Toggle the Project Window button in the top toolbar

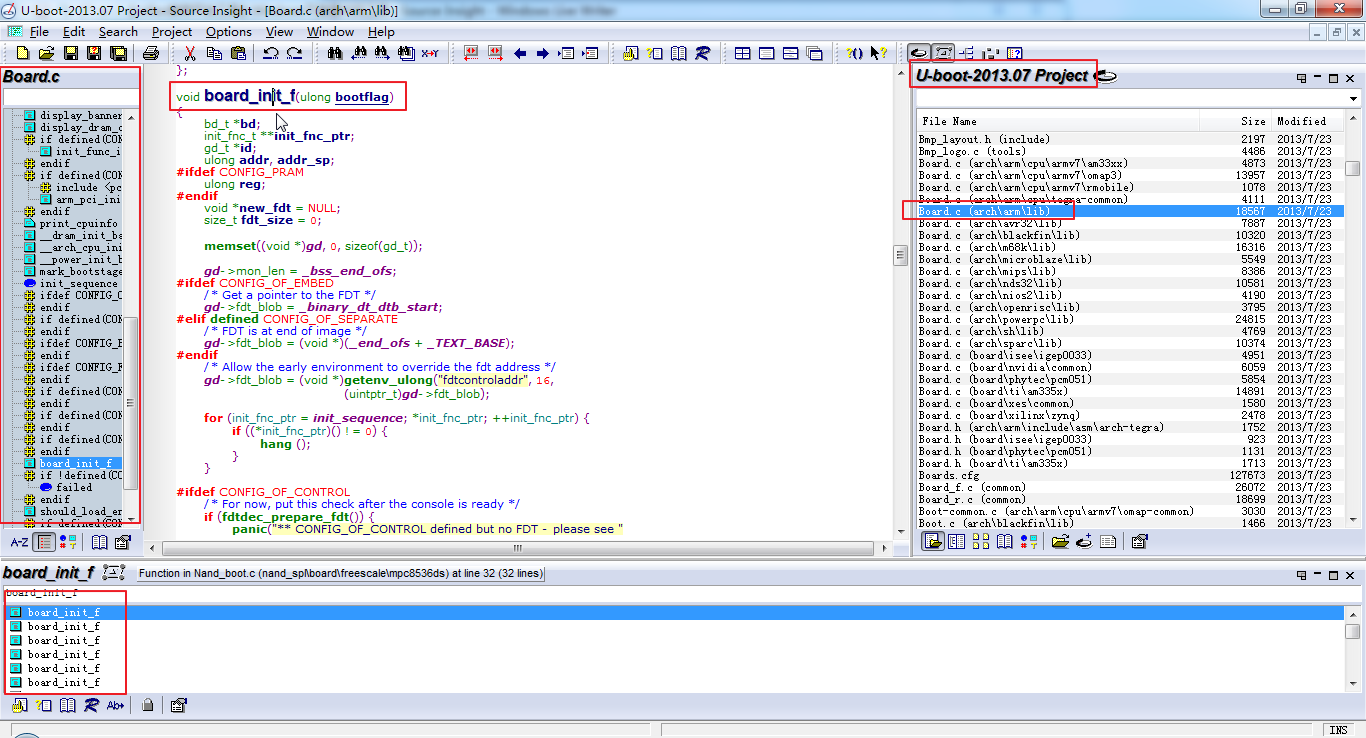(x=918, y=53)
